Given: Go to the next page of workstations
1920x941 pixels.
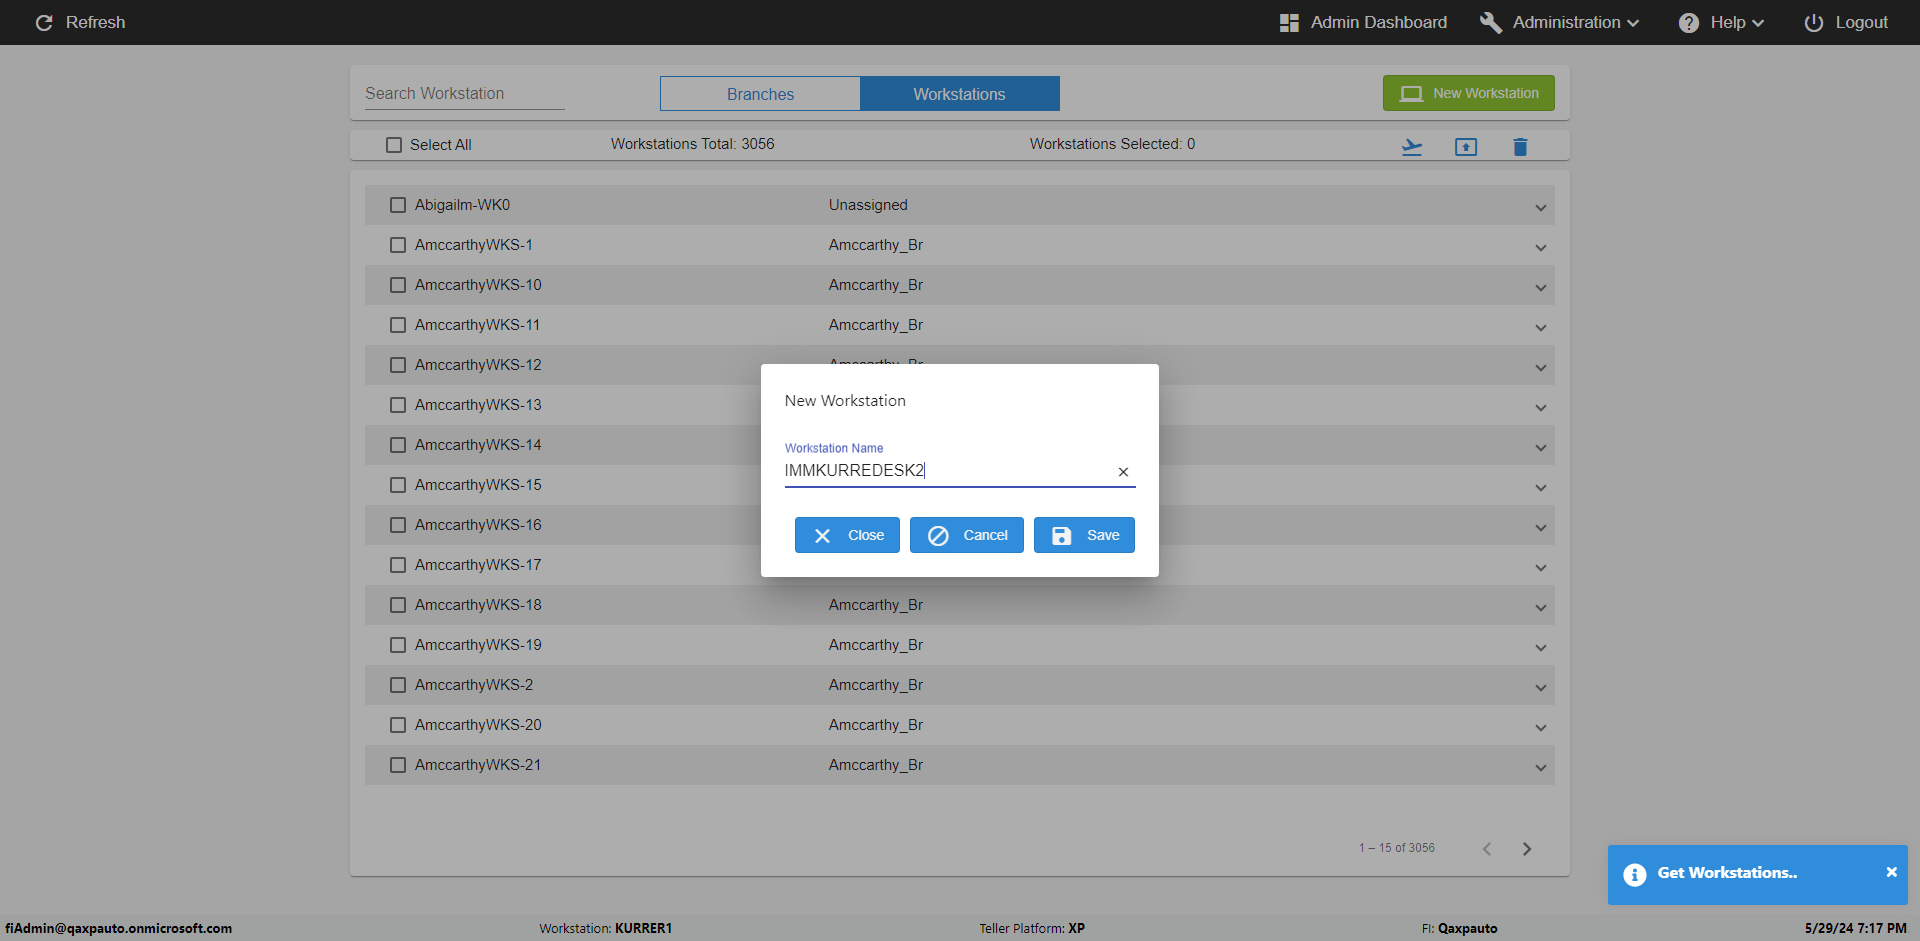Looking at the screenshot, I should pos(1527,849).
